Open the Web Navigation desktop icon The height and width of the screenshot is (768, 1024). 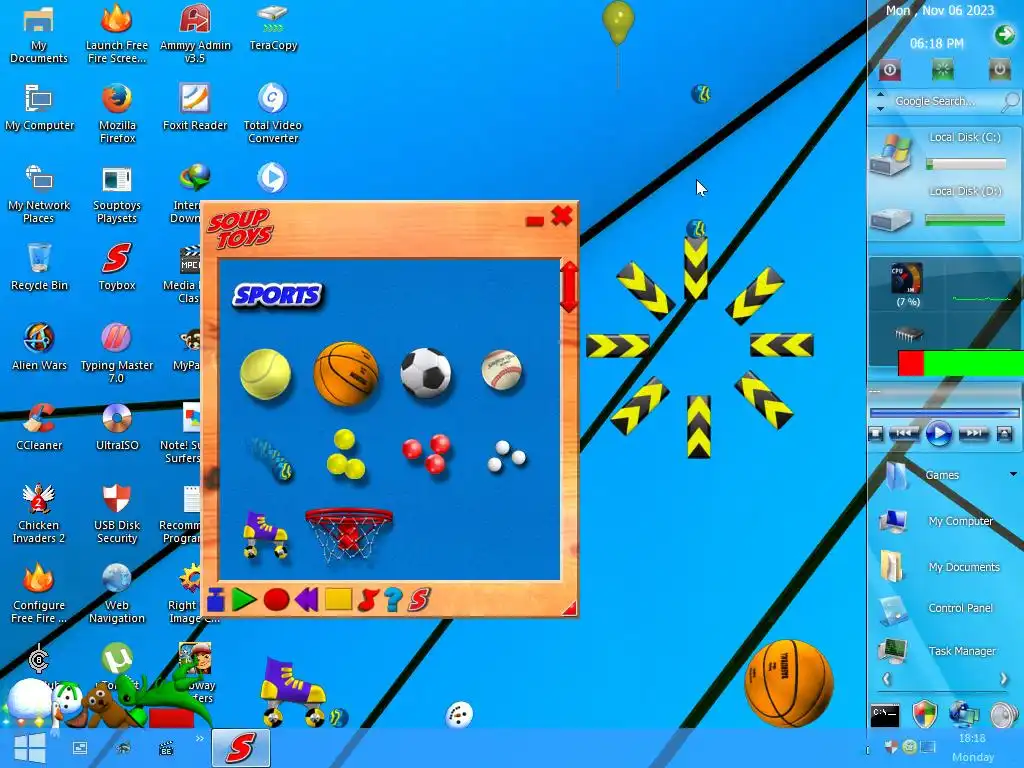(x=117, y=593)
